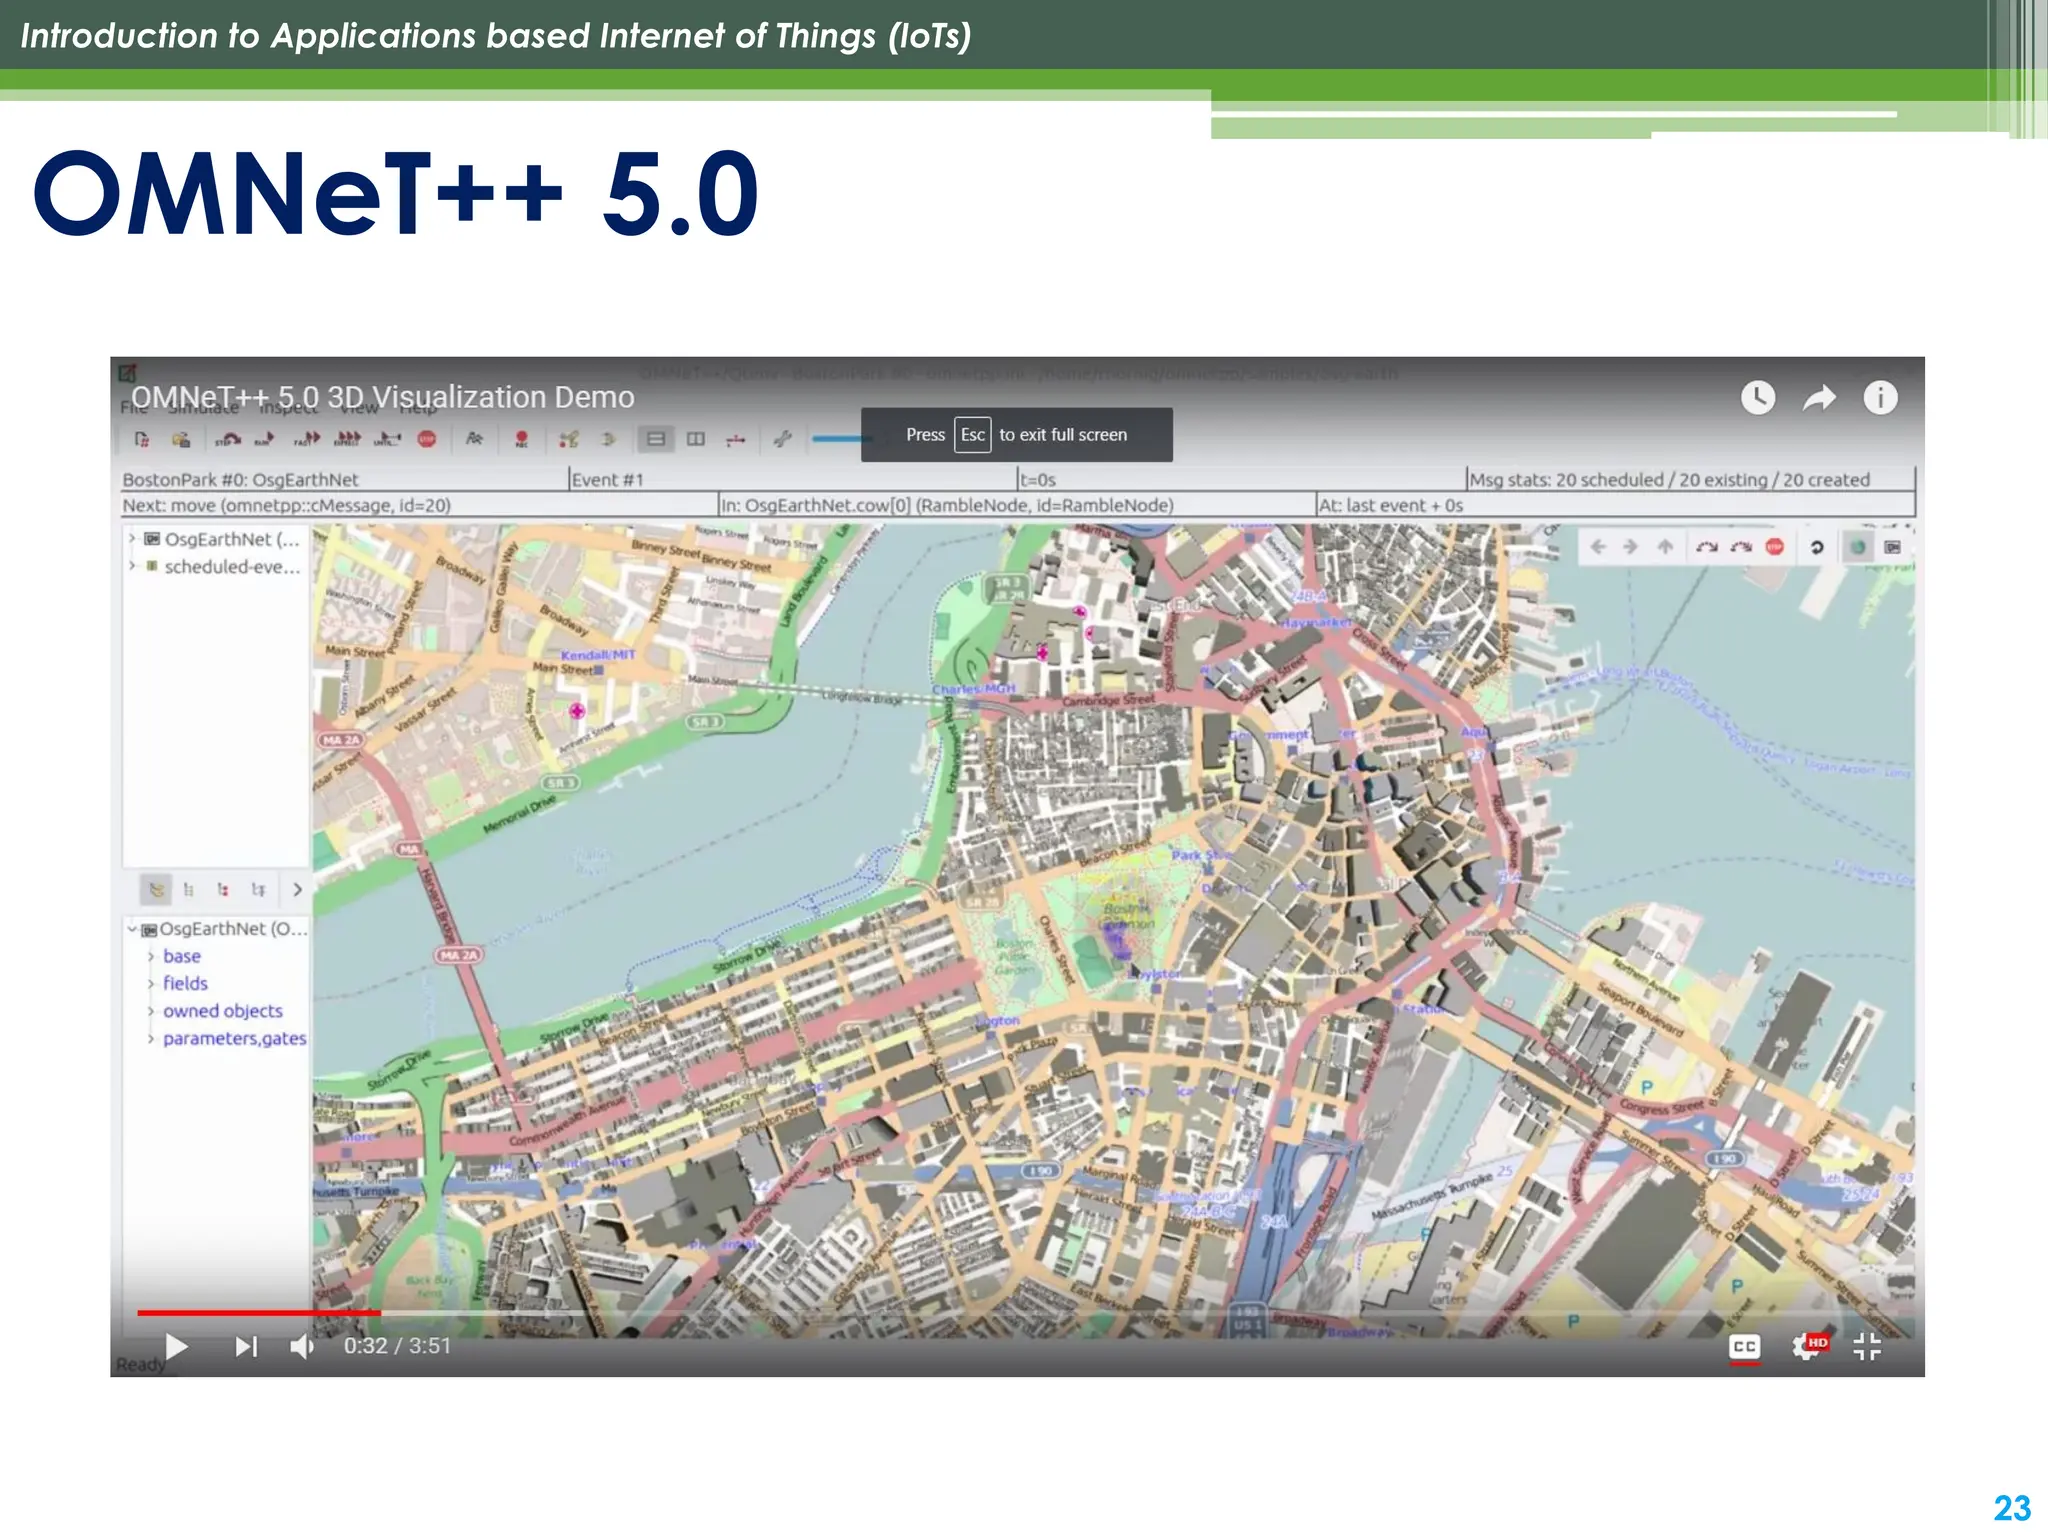Viewport: 2048px width, 1536px height.
Task: Select the 'owned objects' tree text
Action: [223, 1011]
